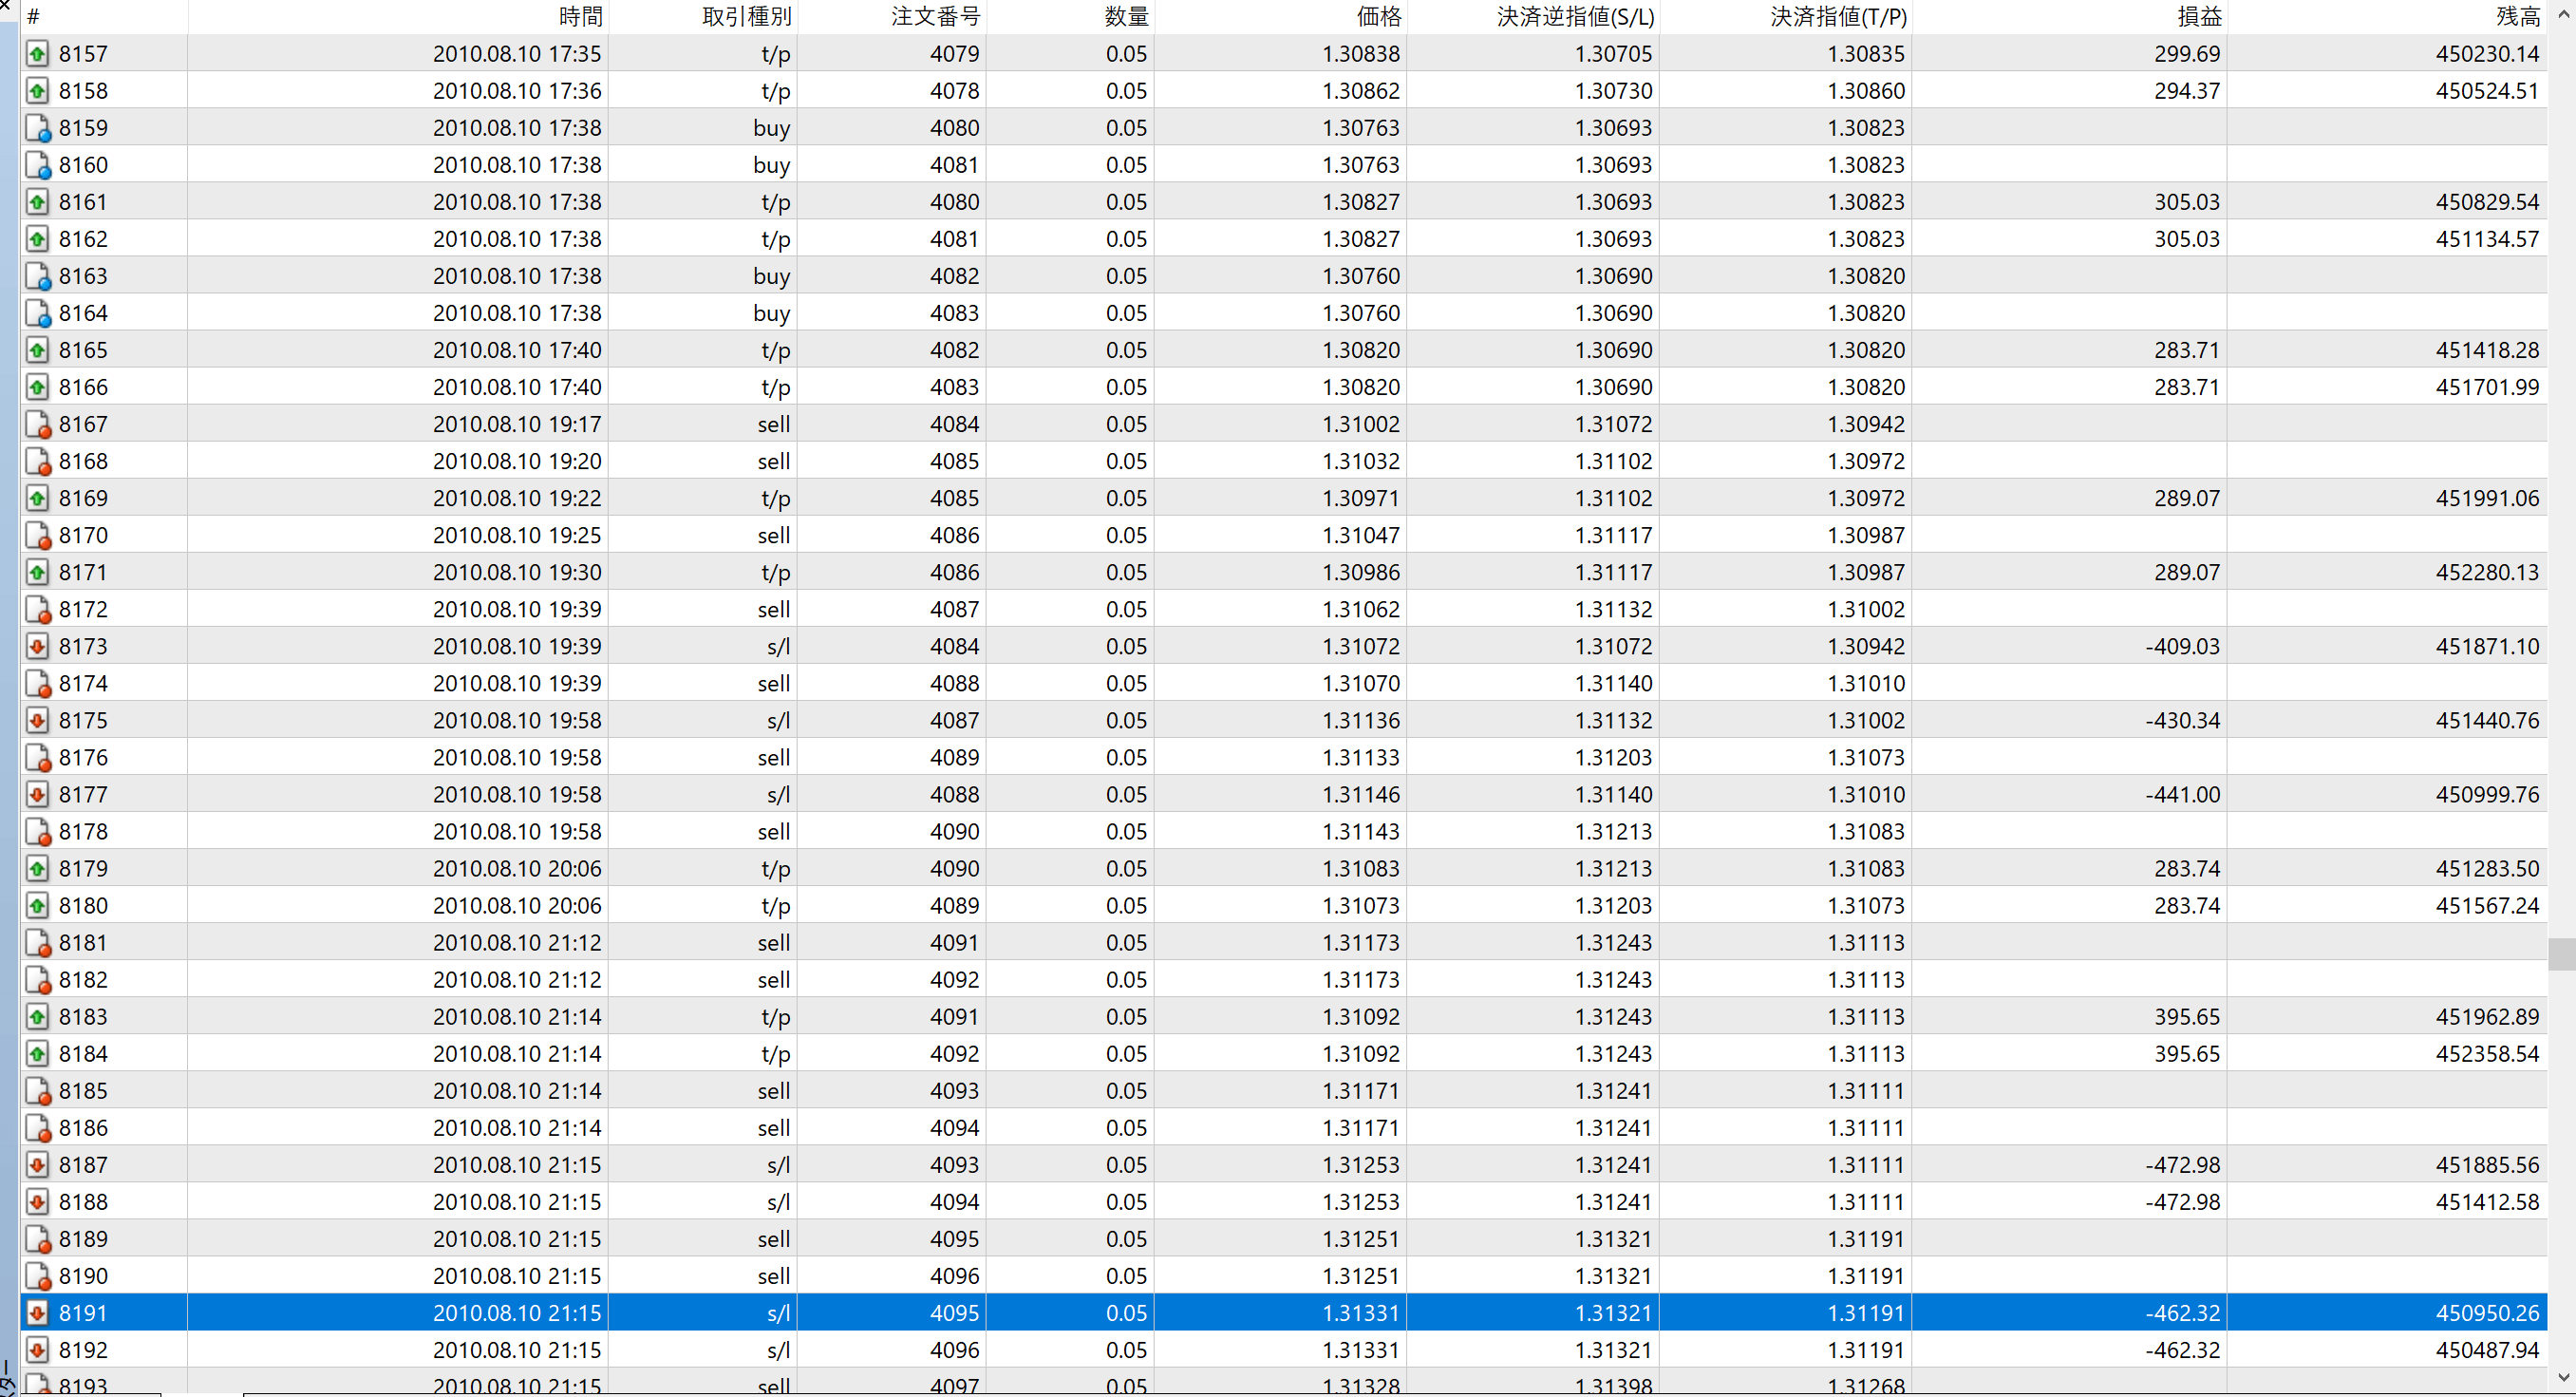Select balance value 451134.57
Viewport: 2576px width, 1397px height.
[x=2487, y=239]
